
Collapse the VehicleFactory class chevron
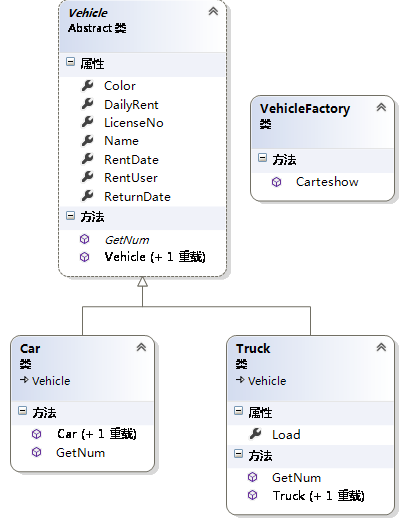[x=381, y=108]
